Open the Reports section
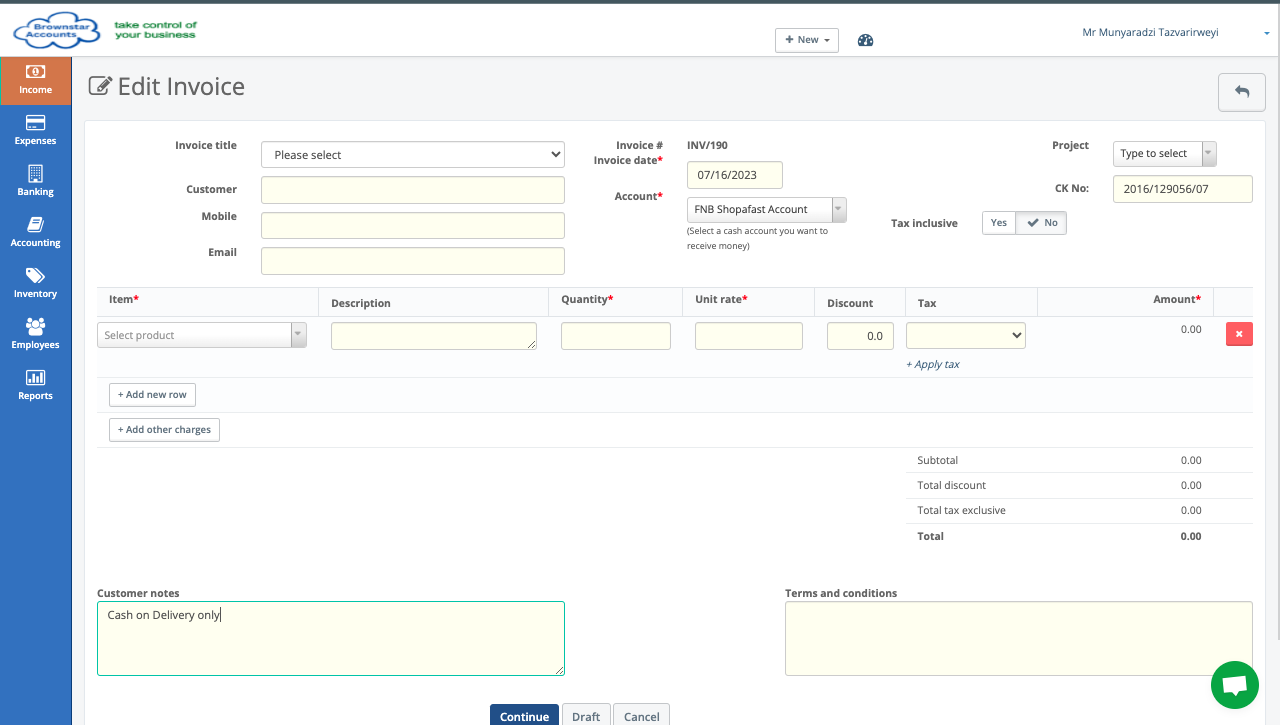 (36, 385)
